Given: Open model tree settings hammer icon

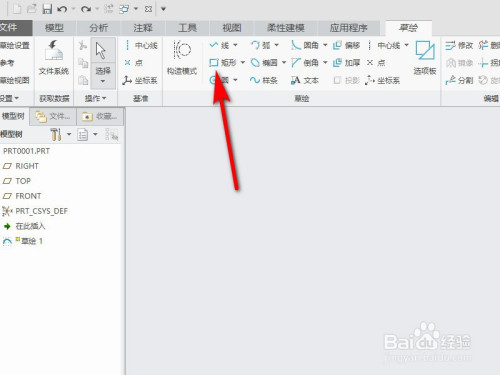Looking at the screenshot, I should (56, 134).
